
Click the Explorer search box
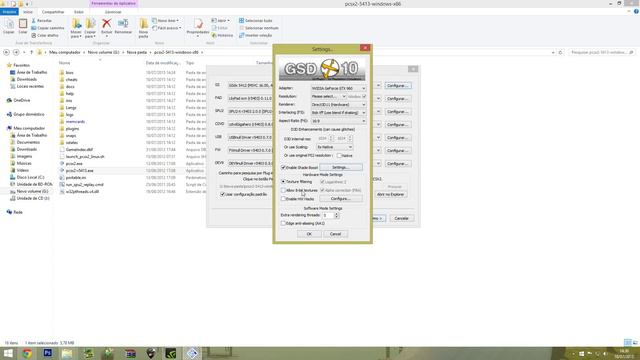(602, 52)
